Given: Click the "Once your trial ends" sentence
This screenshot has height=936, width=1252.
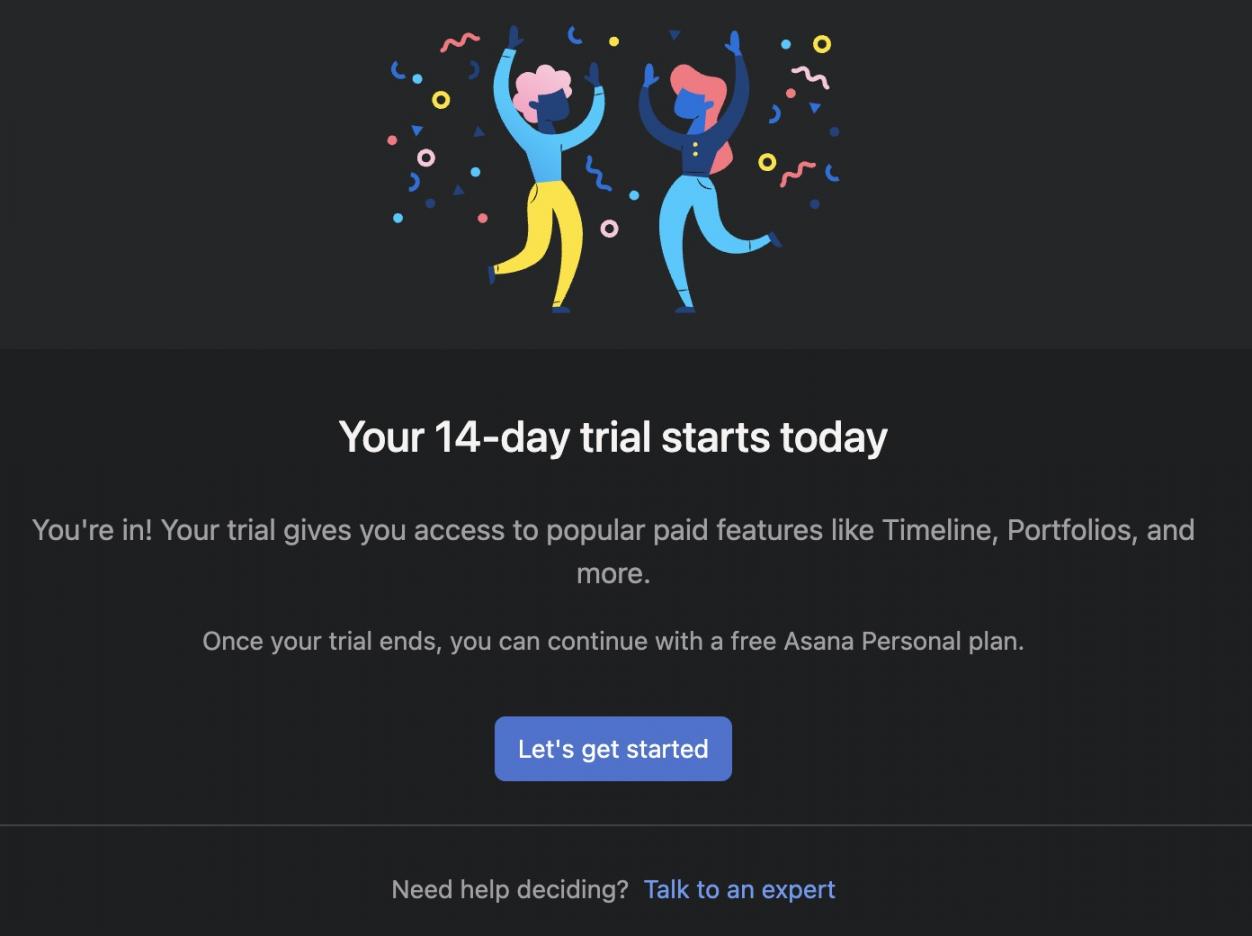Looking at the screenshot, I should point(320,640).
